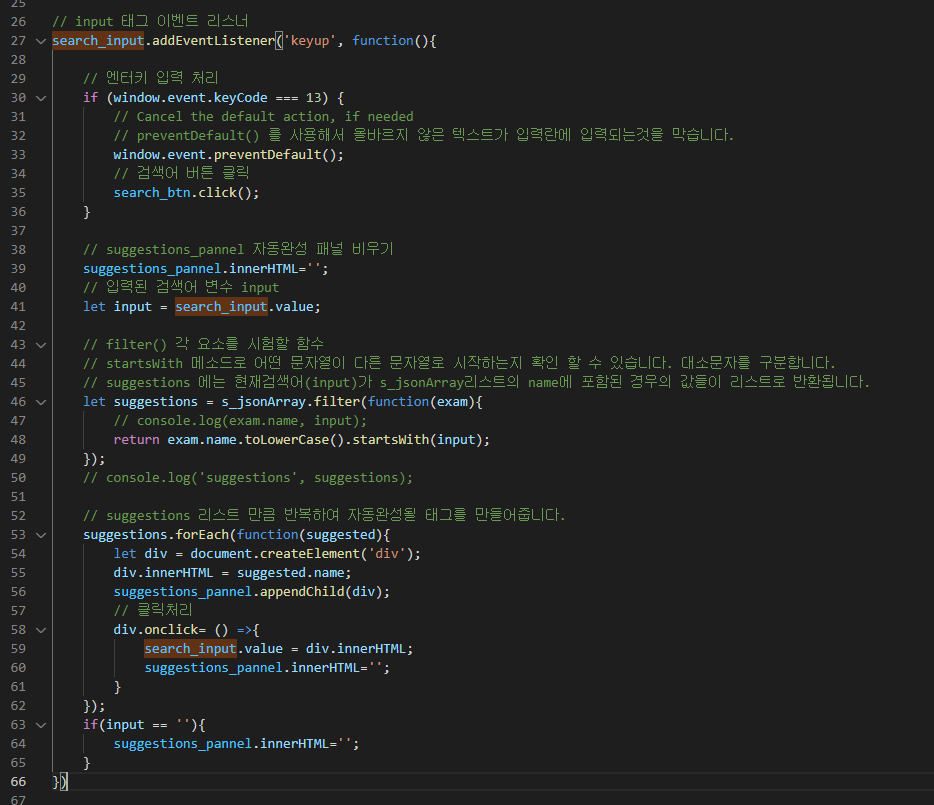Click highlighted search_input on line 27

coord(98,41)
